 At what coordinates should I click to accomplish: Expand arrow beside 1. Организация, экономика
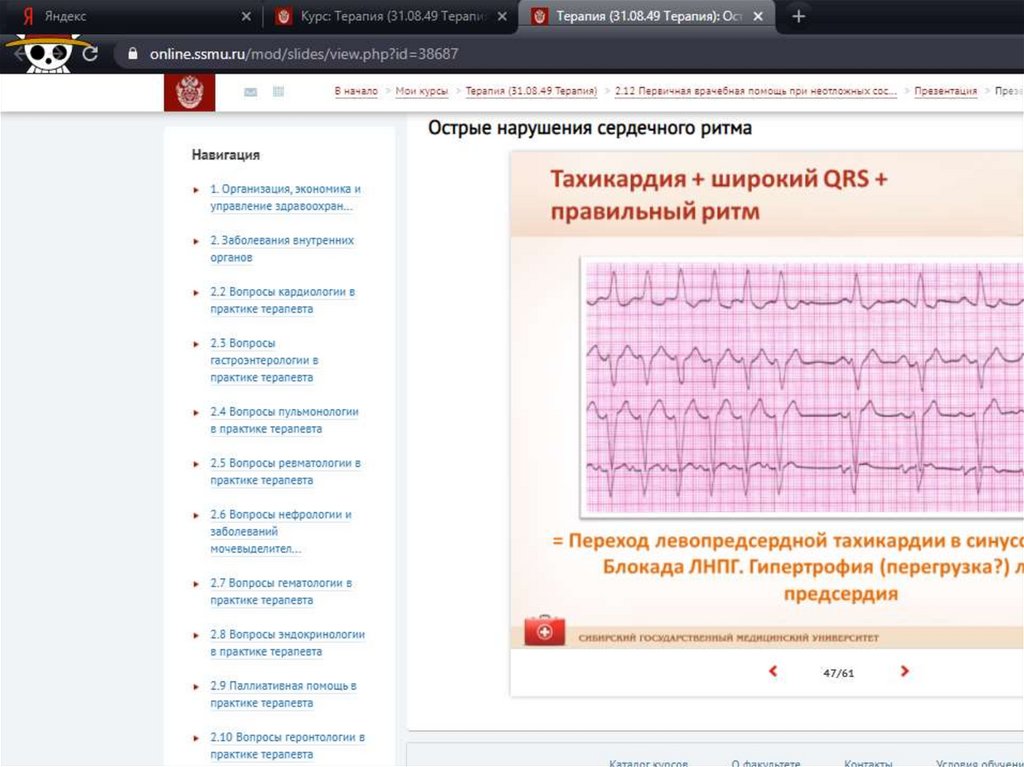[x=196, y=190]
